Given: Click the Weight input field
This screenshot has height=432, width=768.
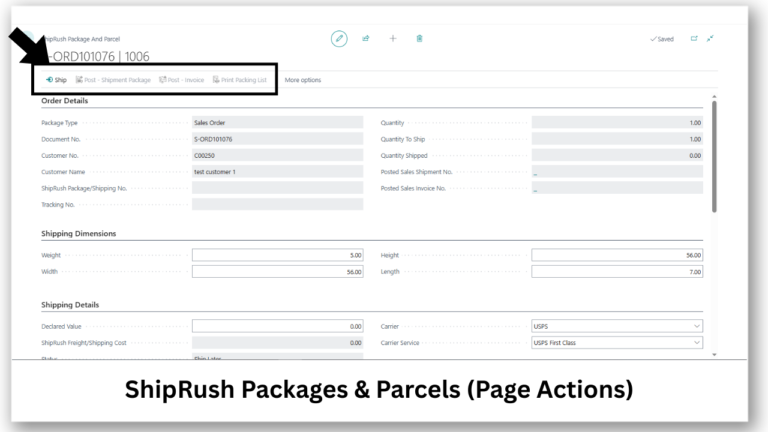Looking at the screenshot, I should 278,255.
